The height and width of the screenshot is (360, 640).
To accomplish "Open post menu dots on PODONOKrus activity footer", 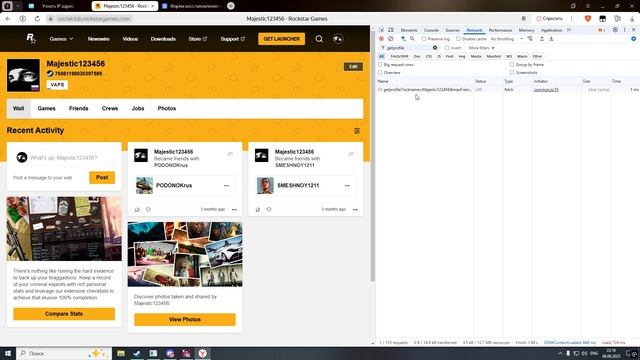I will tap(234, 209).
